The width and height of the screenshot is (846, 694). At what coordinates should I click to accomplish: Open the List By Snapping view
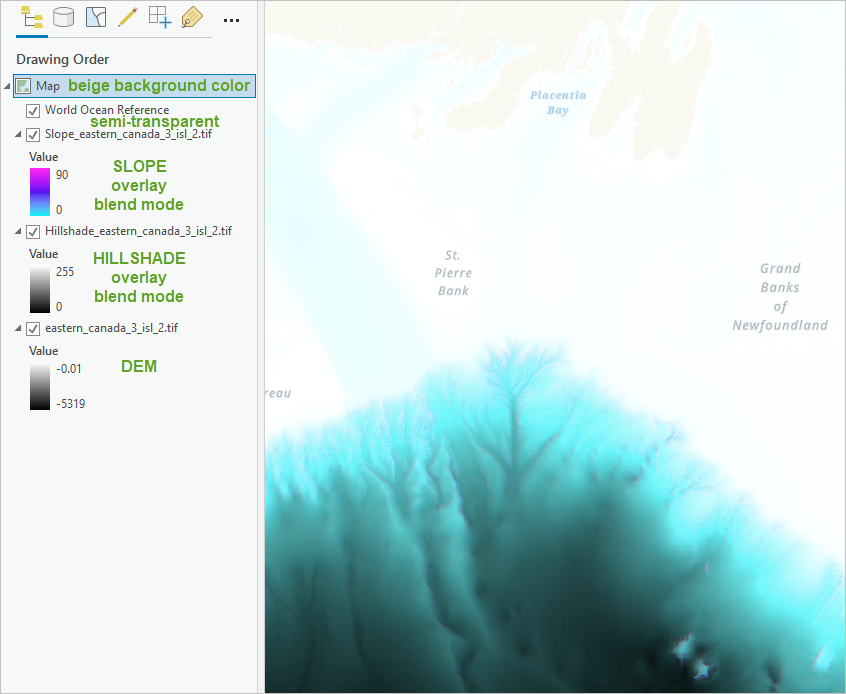(159, 17)
